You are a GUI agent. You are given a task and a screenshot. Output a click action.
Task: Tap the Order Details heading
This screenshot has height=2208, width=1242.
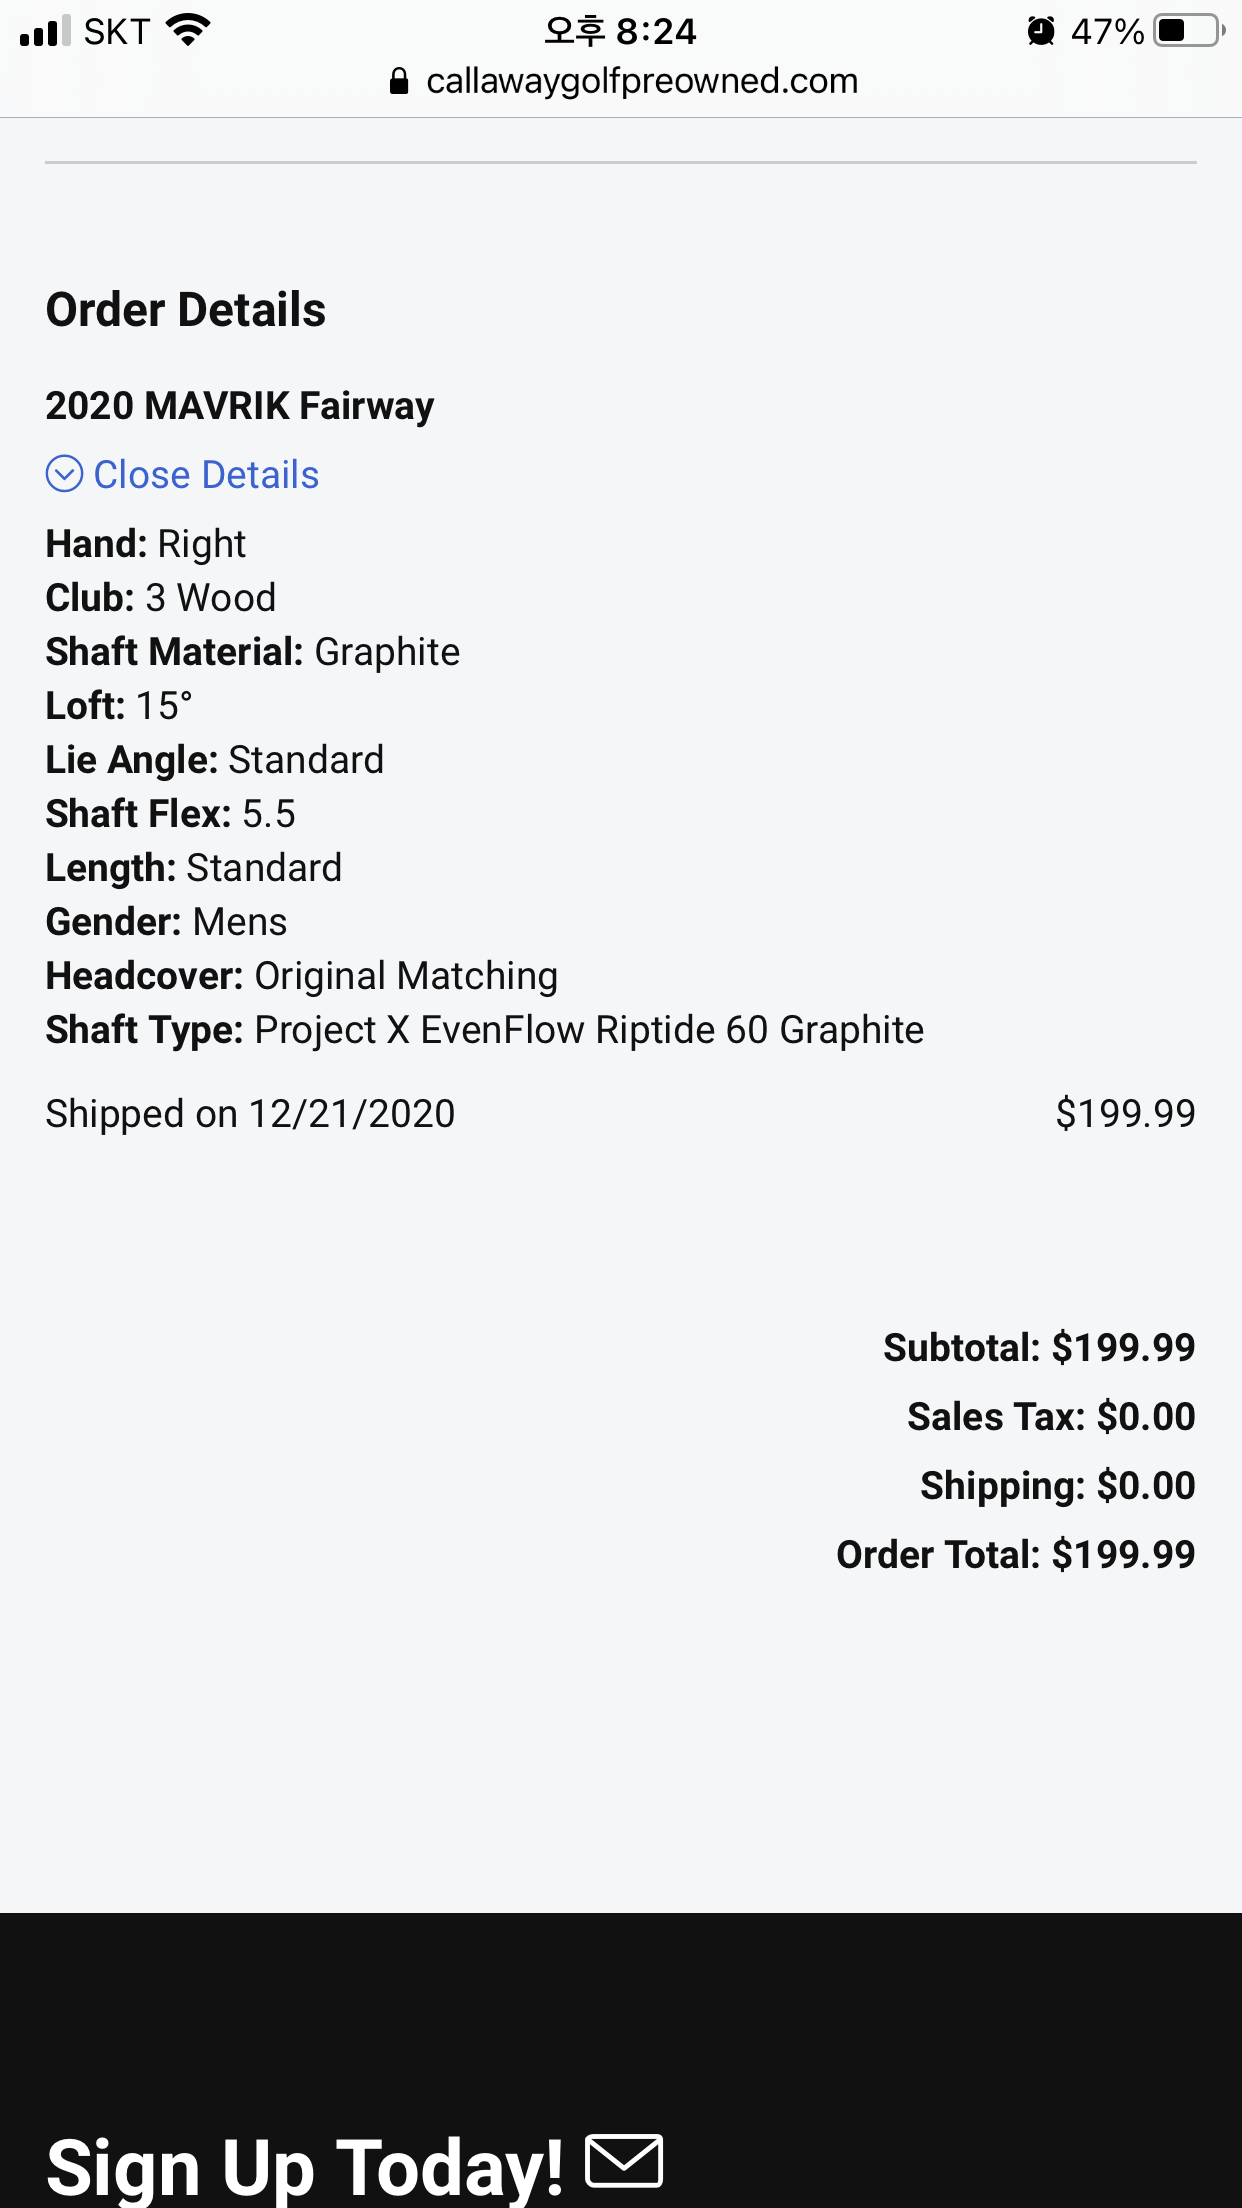[186, 310]
